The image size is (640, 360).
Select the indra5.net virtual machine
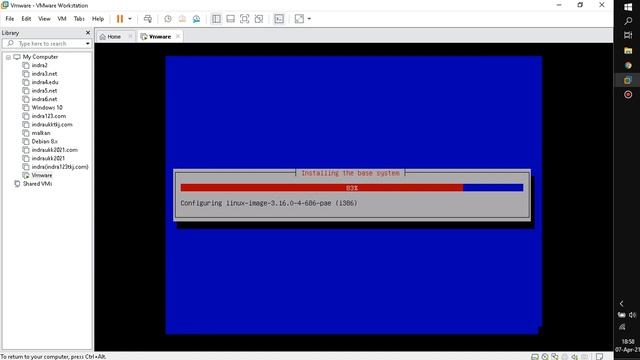[x=44, y=91]
